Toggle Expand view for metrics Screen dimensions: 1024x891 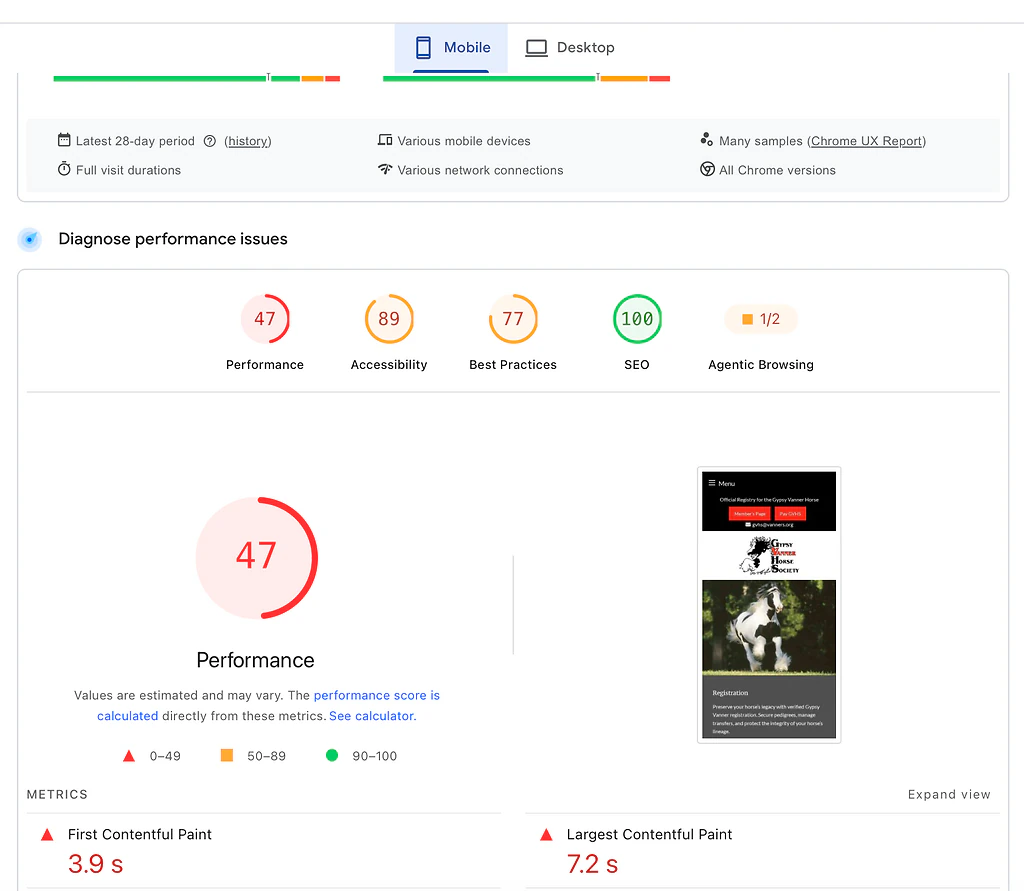[x=948, y=794]
